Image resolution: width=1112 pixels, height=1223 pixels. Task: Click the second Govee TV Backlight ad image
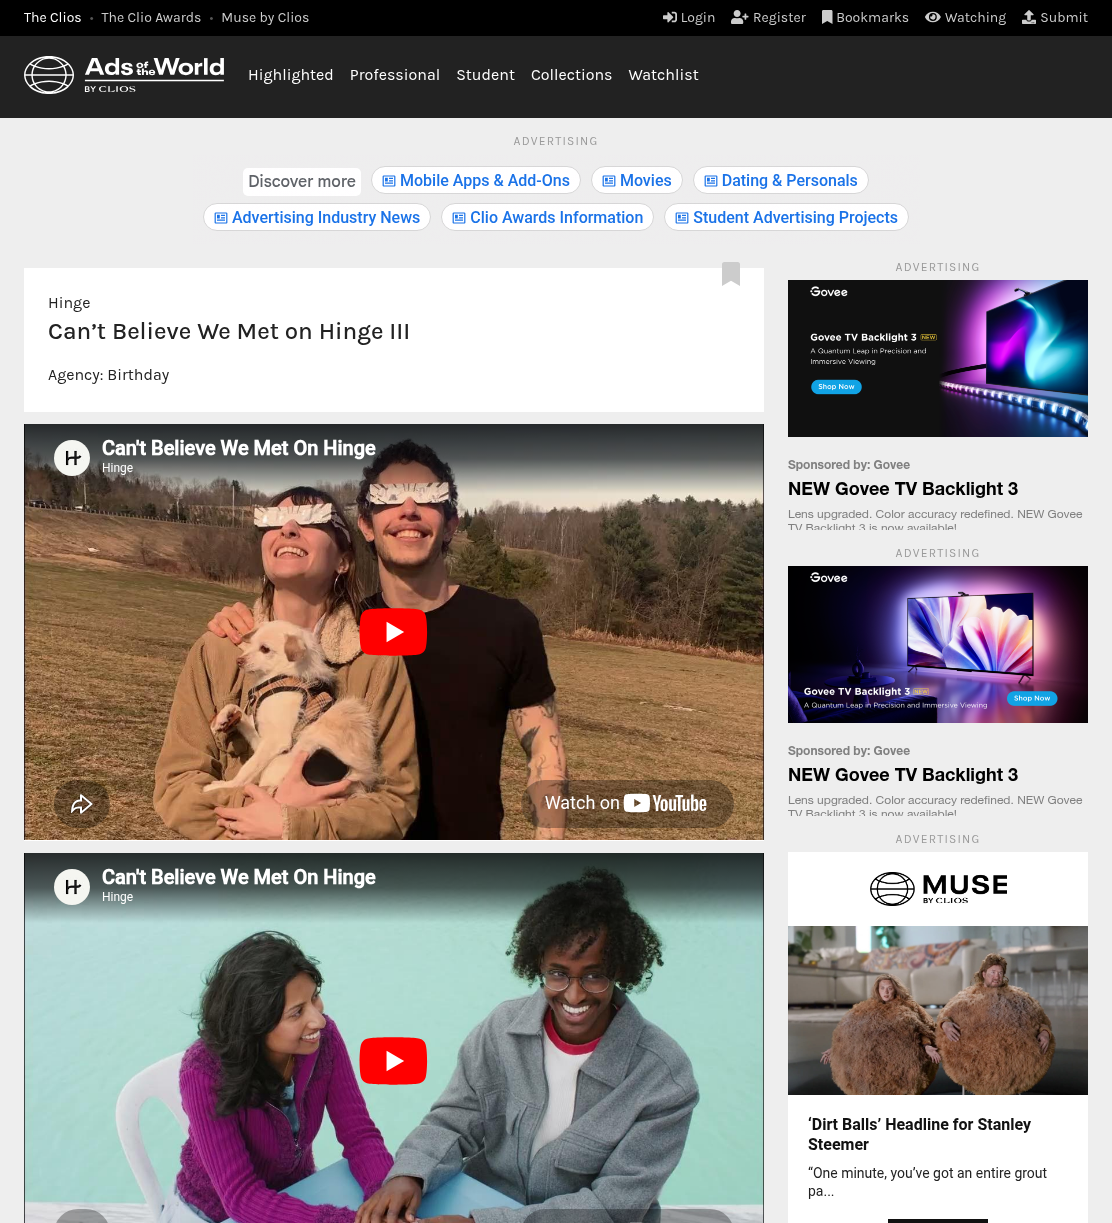point(938,644)
